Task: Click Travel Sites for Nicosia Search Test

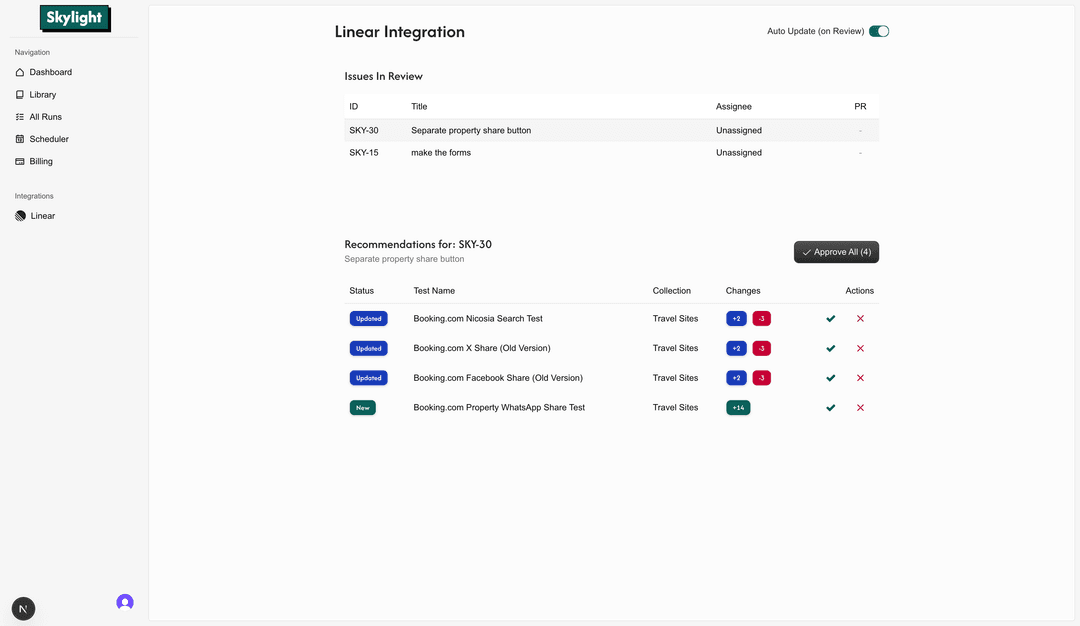Action: coord(676,319)
